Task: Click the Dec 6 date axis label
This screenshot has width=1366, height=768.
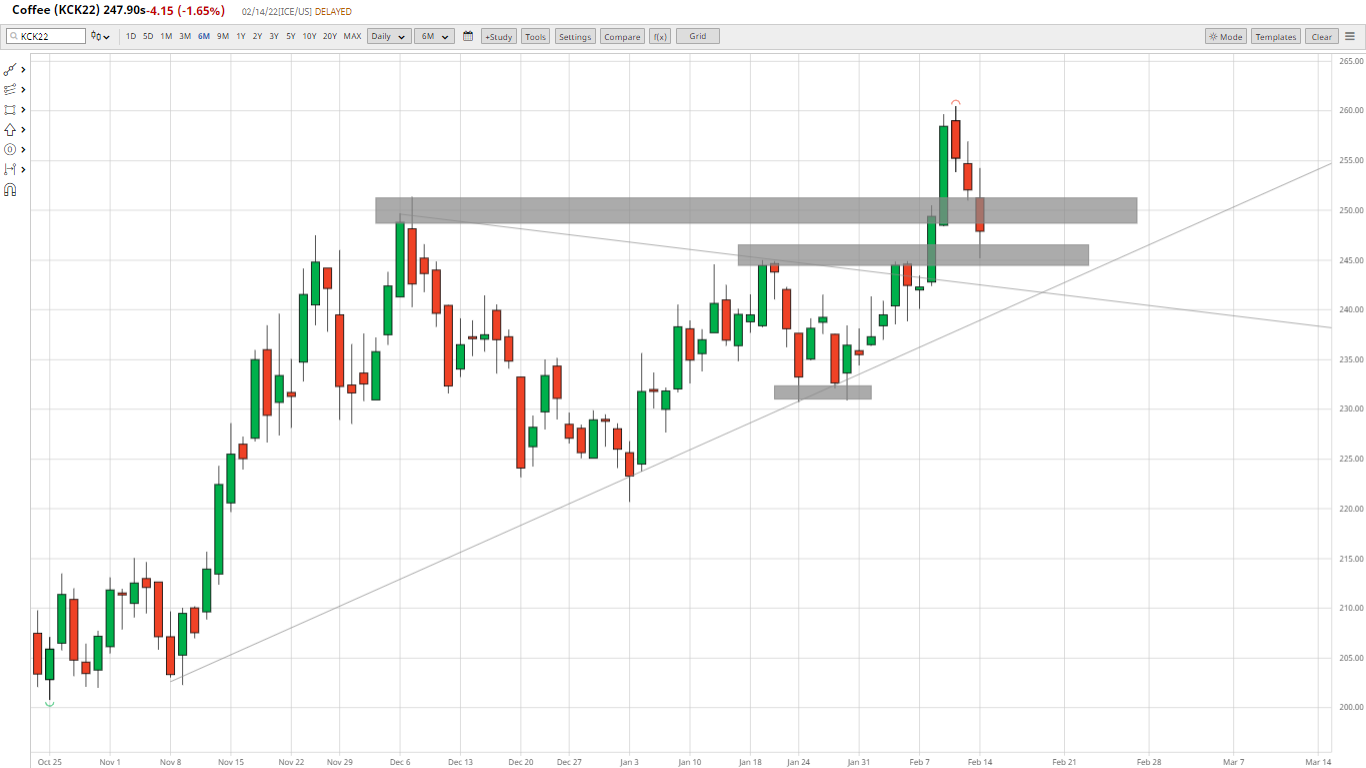Action: pos(400,761)
